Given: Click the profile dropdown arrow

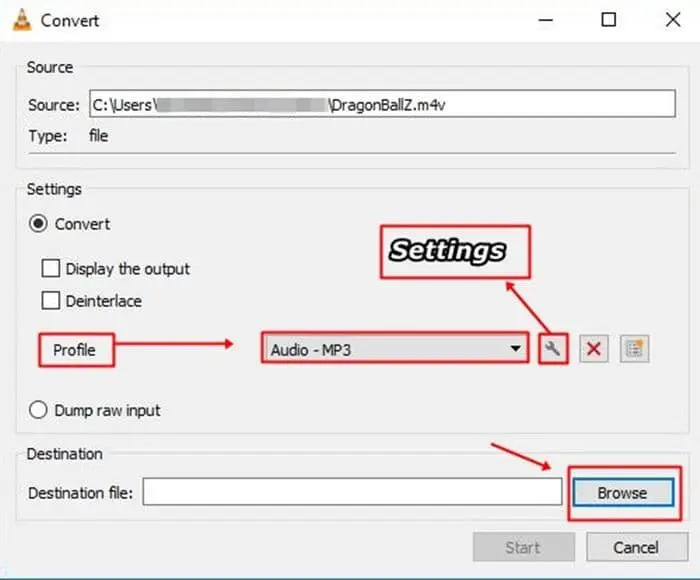Looking at the screenshot, I should pos(516,350).
